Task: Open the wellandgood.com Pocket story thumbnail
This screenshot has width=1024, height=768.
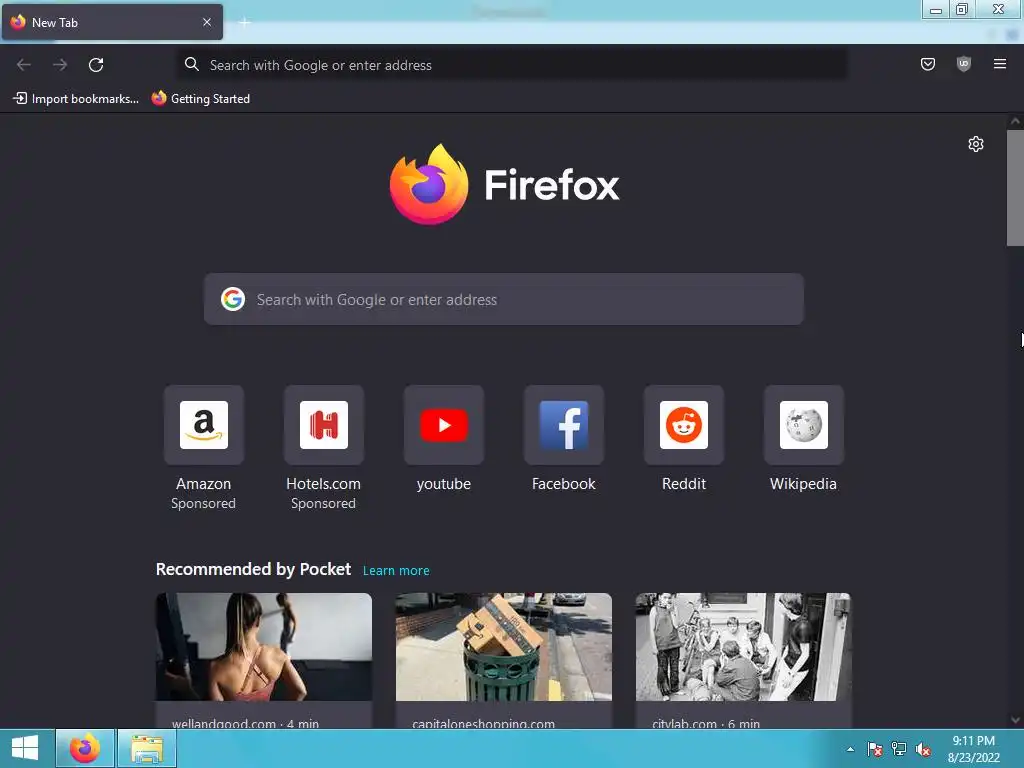Action: [264, 647]
